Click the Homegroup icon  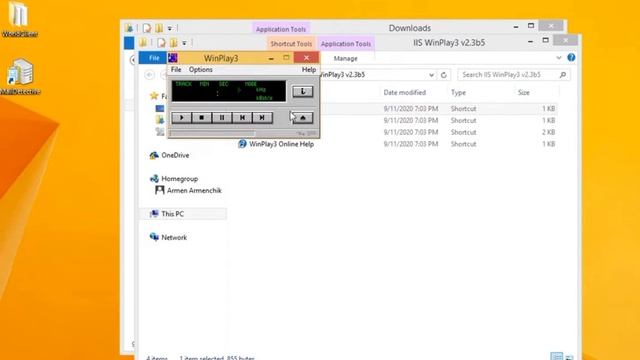(x=154, y=179)
